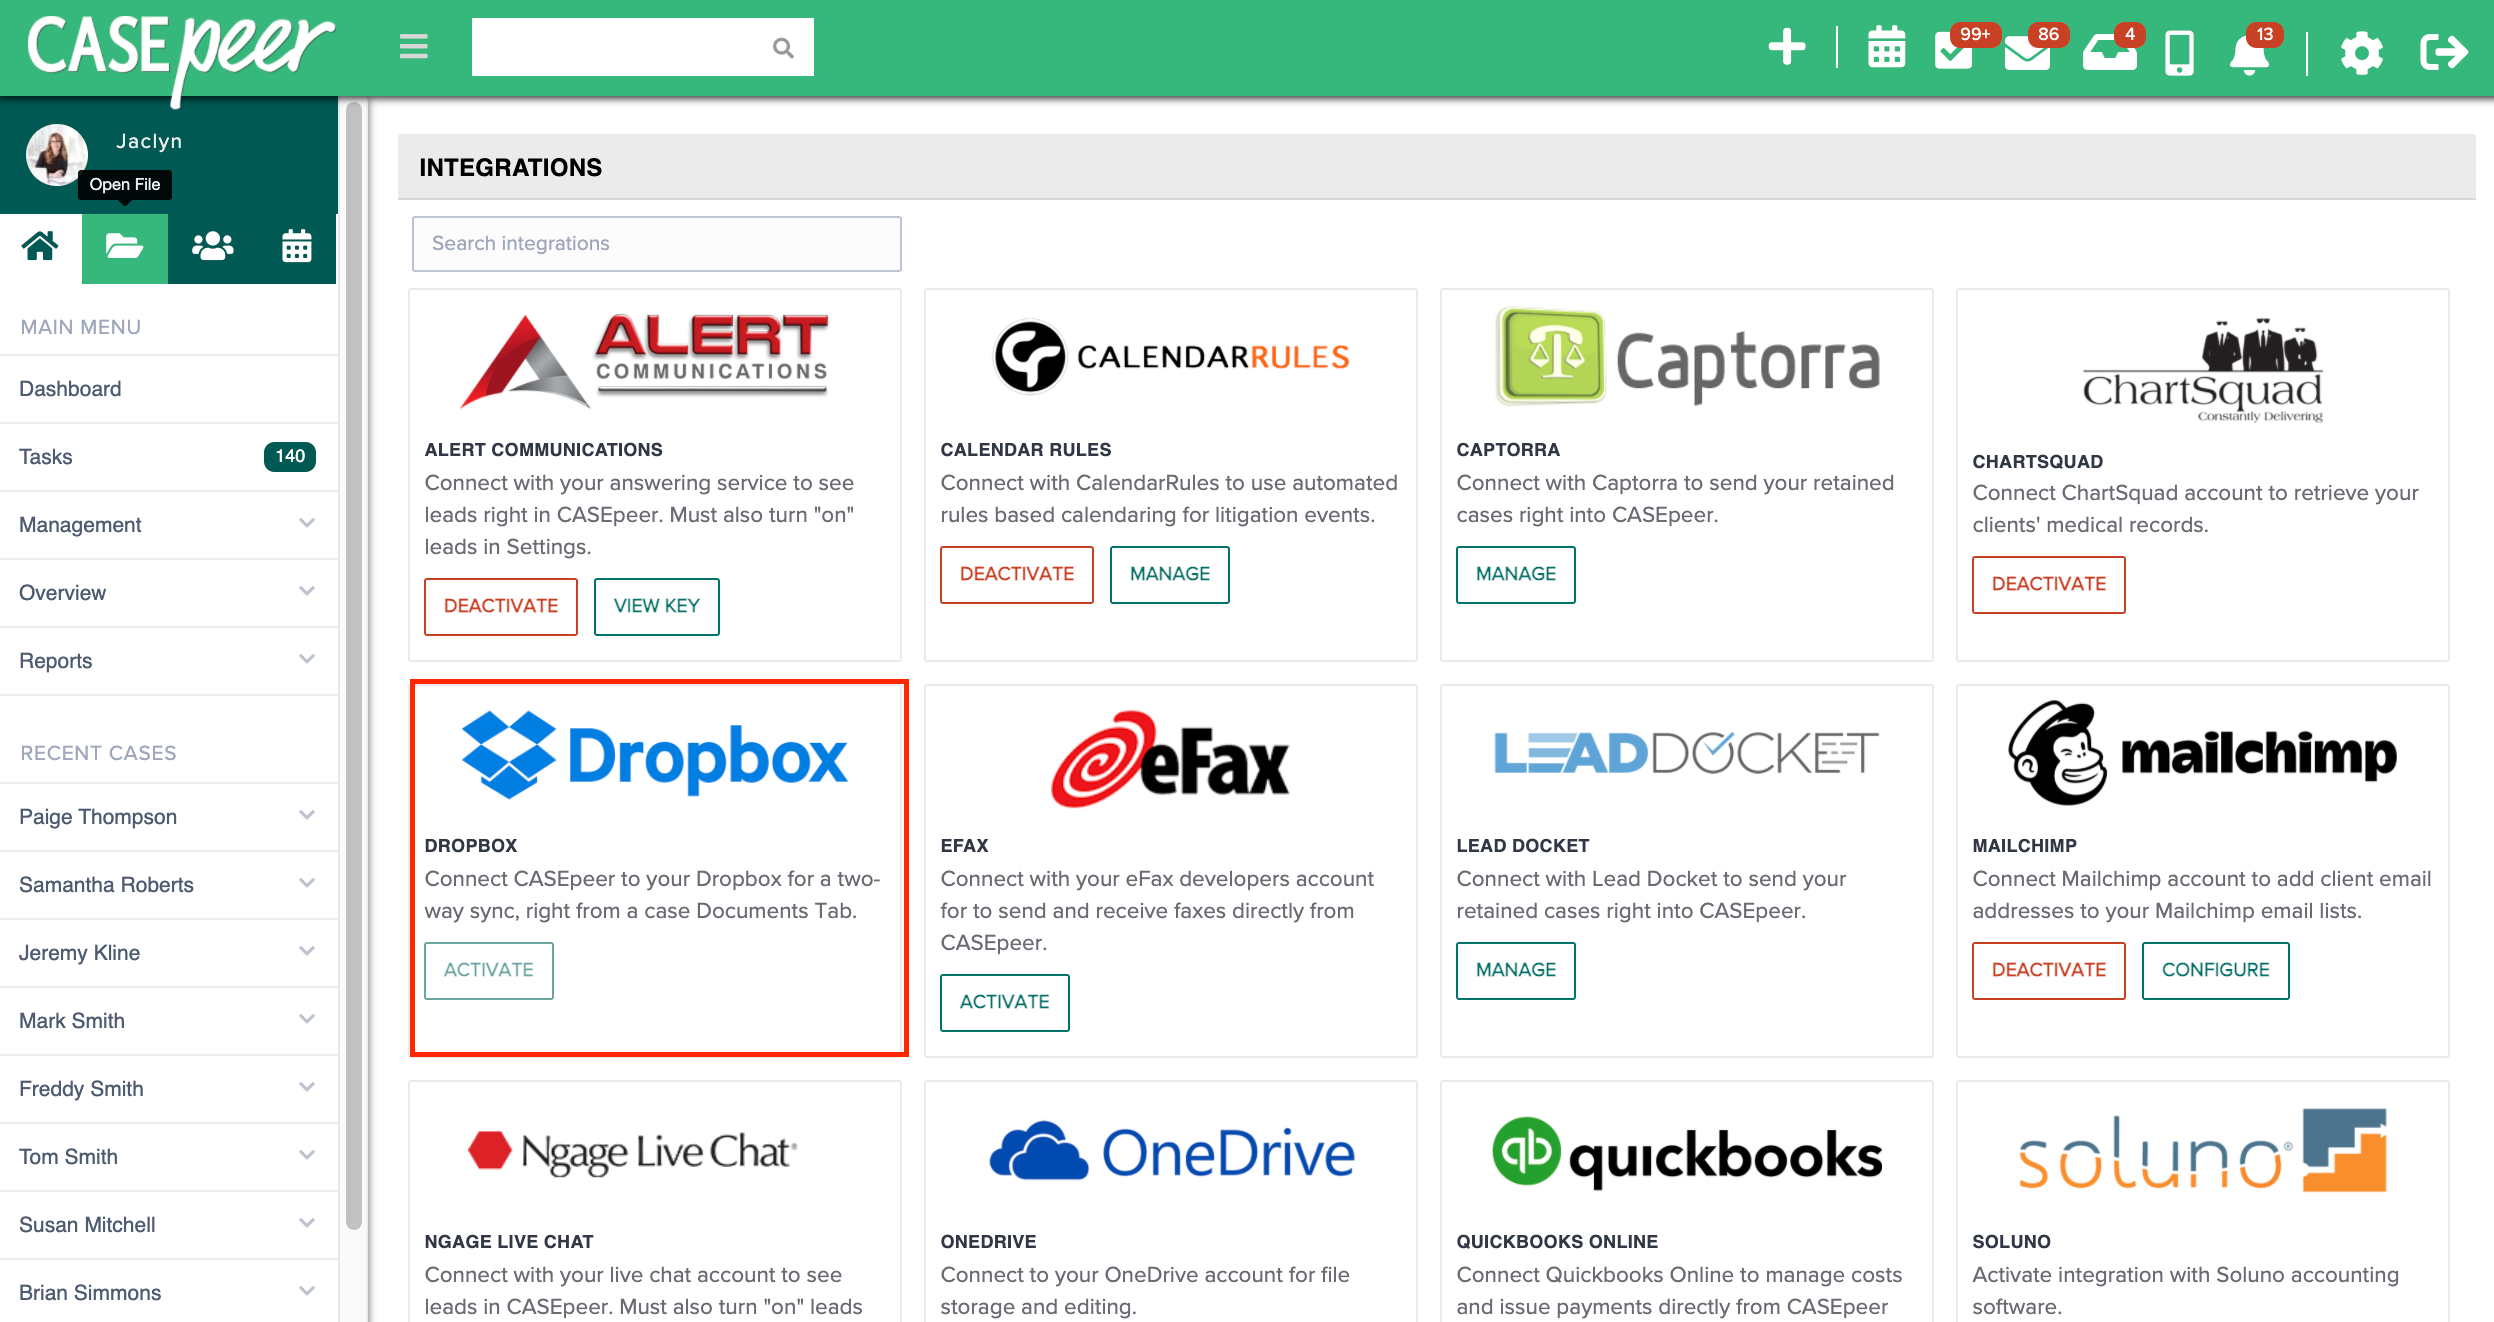
Task: Activate the eFax integration
Action: tap(1005, 1000)
